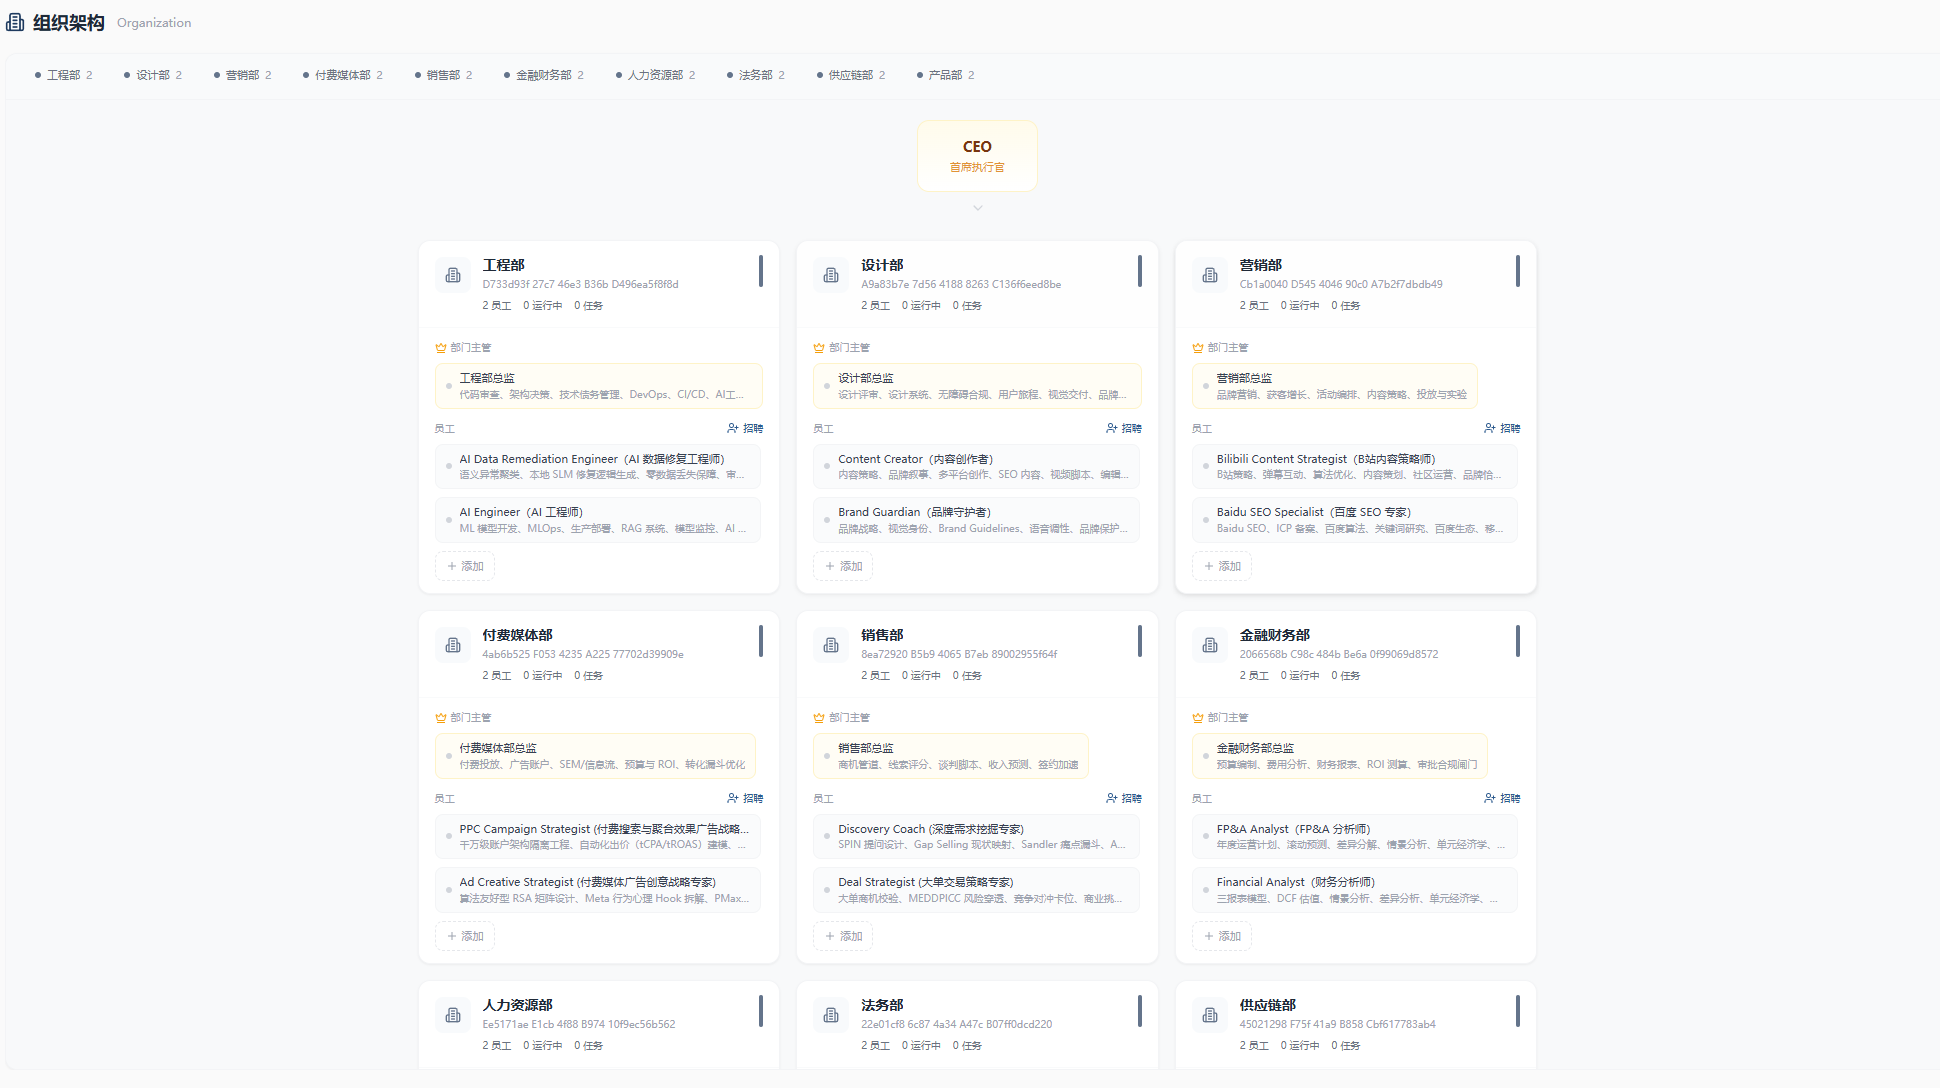Open the Content Creator (内容创作者) employee card
Viewport: 1940px width, 1088px height.
click(x=977, y=467)
